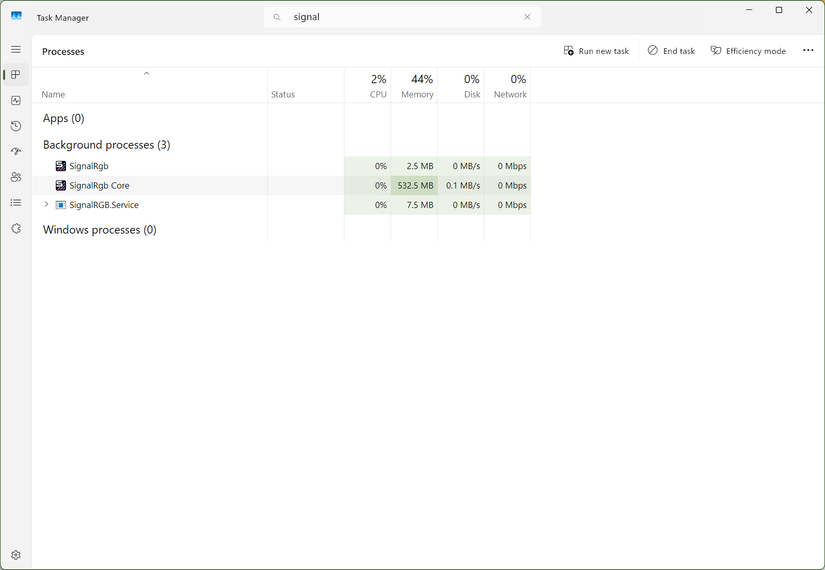This screenshot has width=825, height=570.
Task: Select the Processes sidebar icon
Action: point(16,75)
